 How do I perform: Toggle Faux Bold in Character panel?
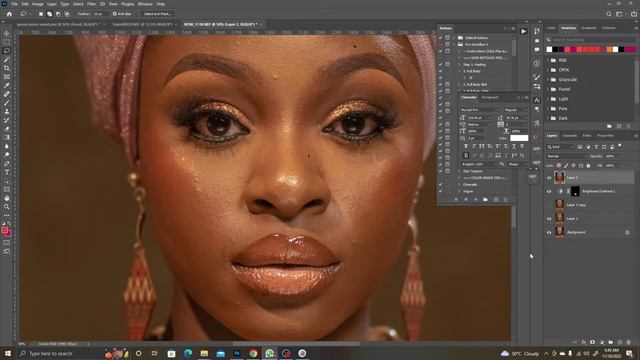point(466,146)
